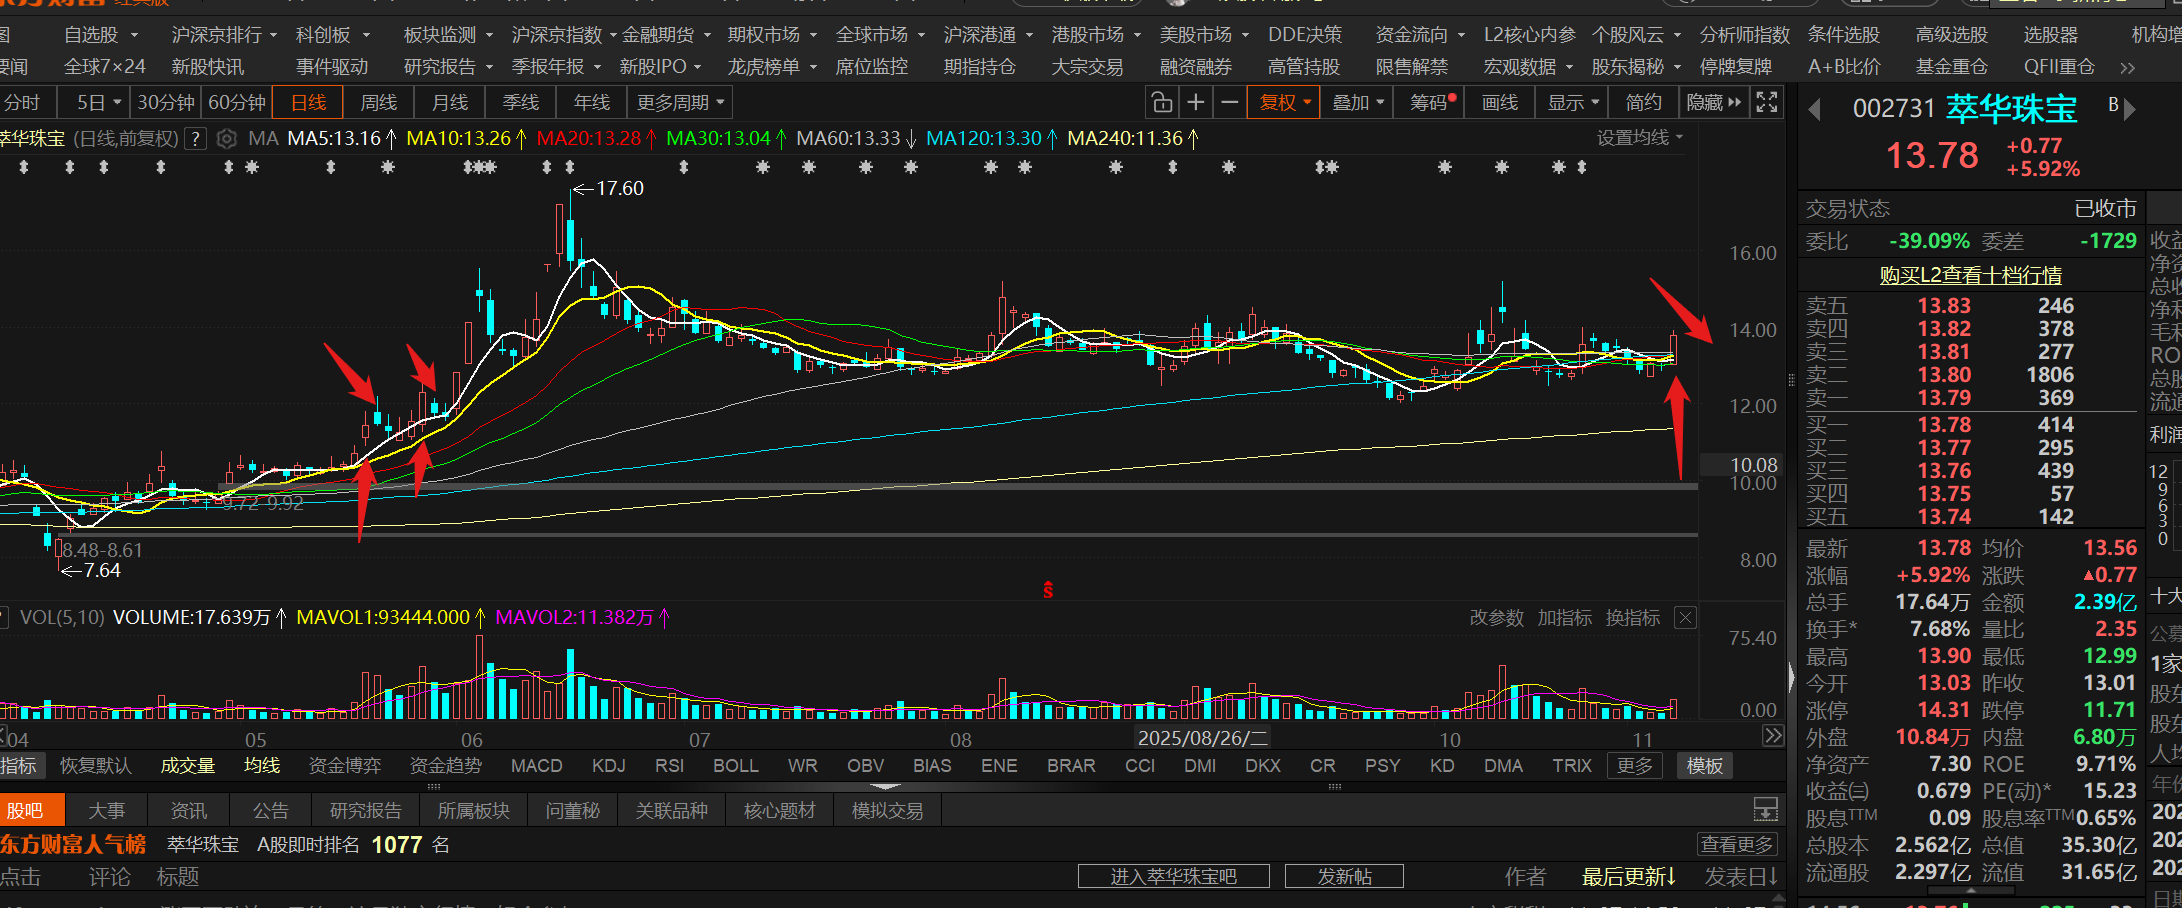This screenshot has height=908, width=2182.
Task: Open 龙虎榜单 menu
Action: 773,67
